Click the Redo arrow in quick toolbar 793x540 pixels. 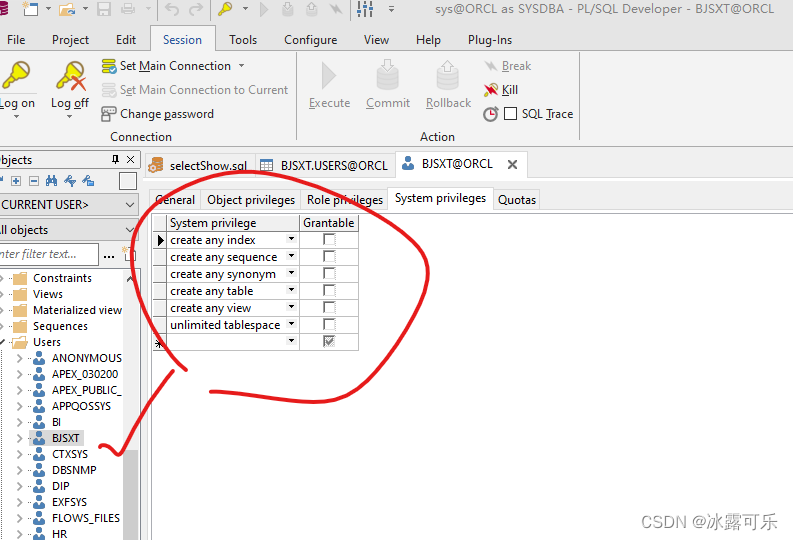click(196, 9)
